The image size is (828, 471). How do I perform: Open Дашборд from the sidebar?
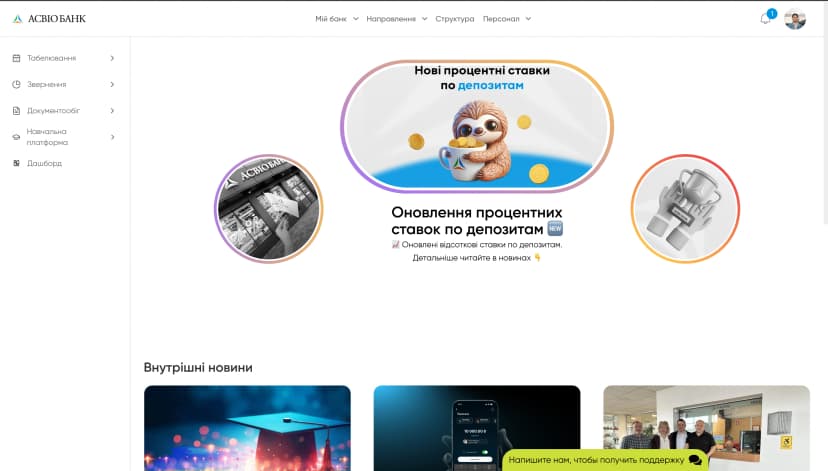click(44, 163)
